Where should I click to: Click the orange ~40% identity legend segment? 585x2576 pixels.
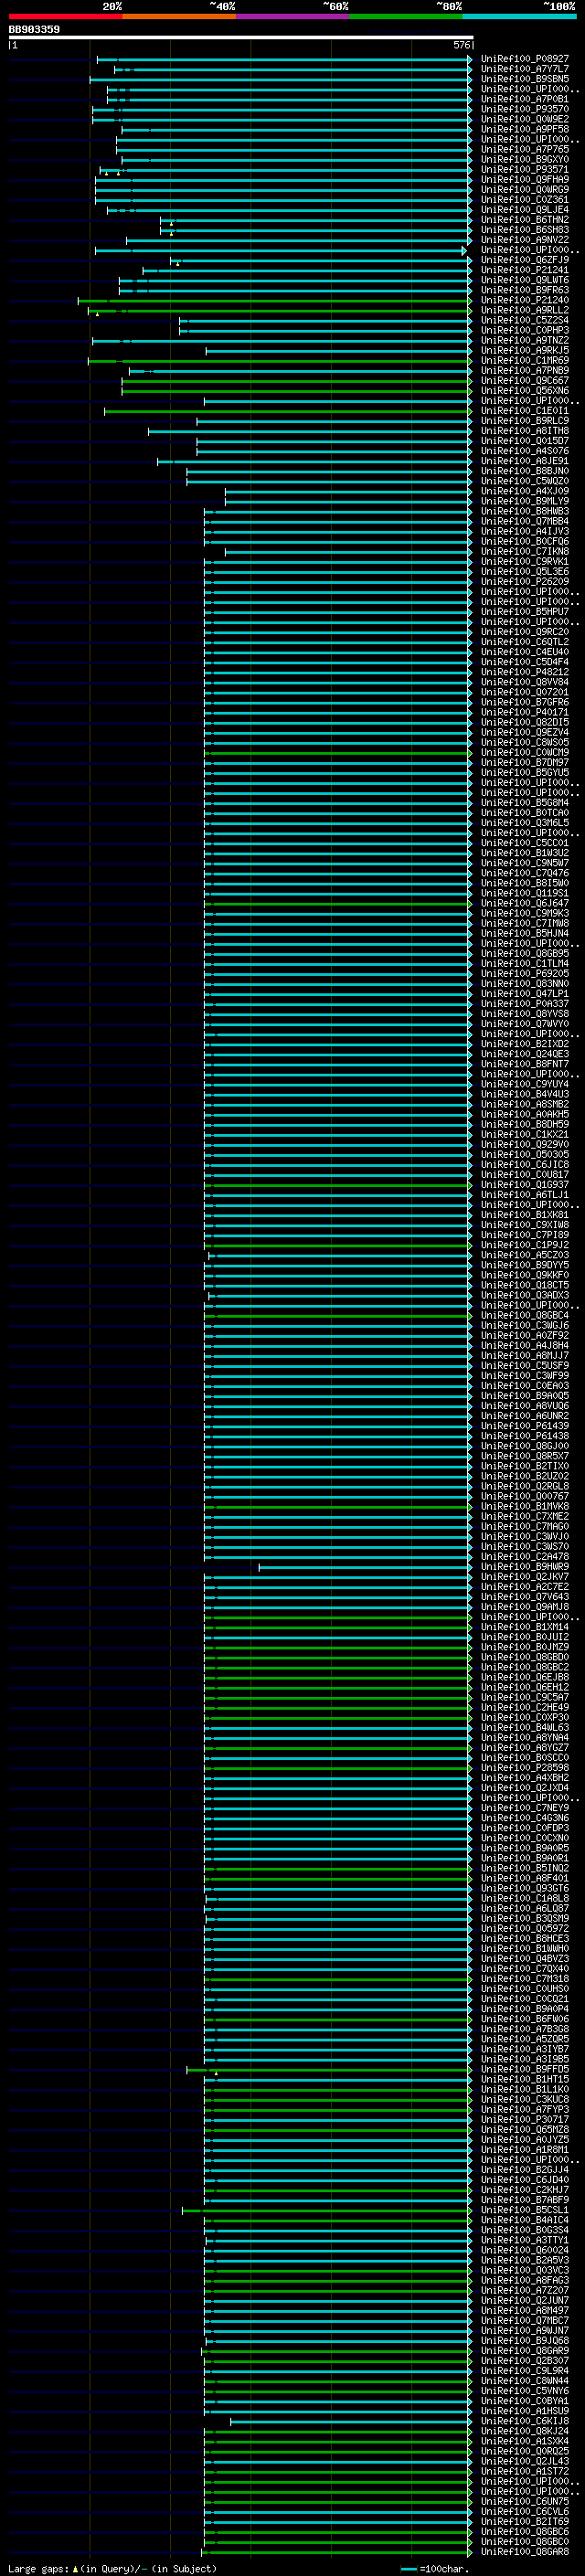[179, 17]
